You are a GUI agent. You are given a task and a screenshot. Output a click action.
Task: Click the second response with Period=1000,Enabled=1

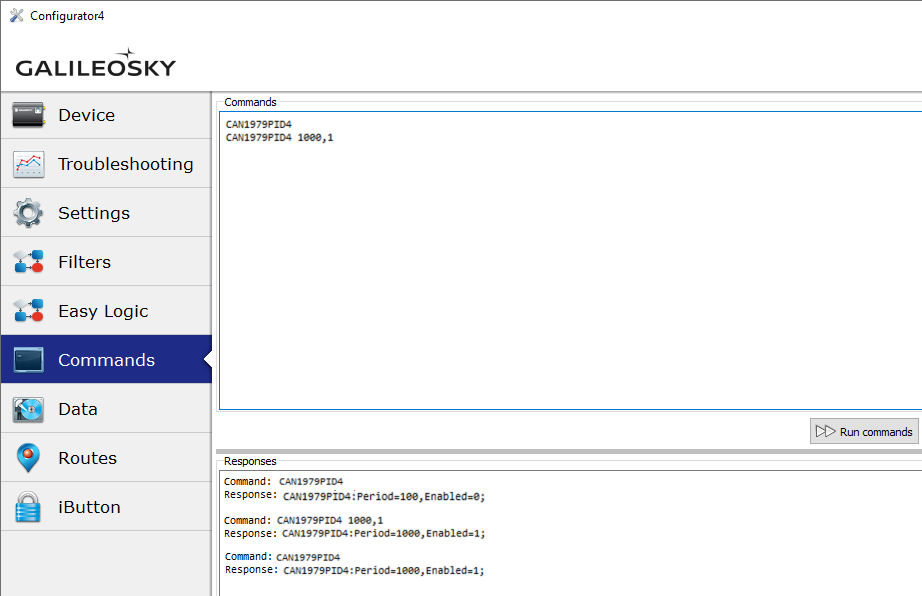384,534
